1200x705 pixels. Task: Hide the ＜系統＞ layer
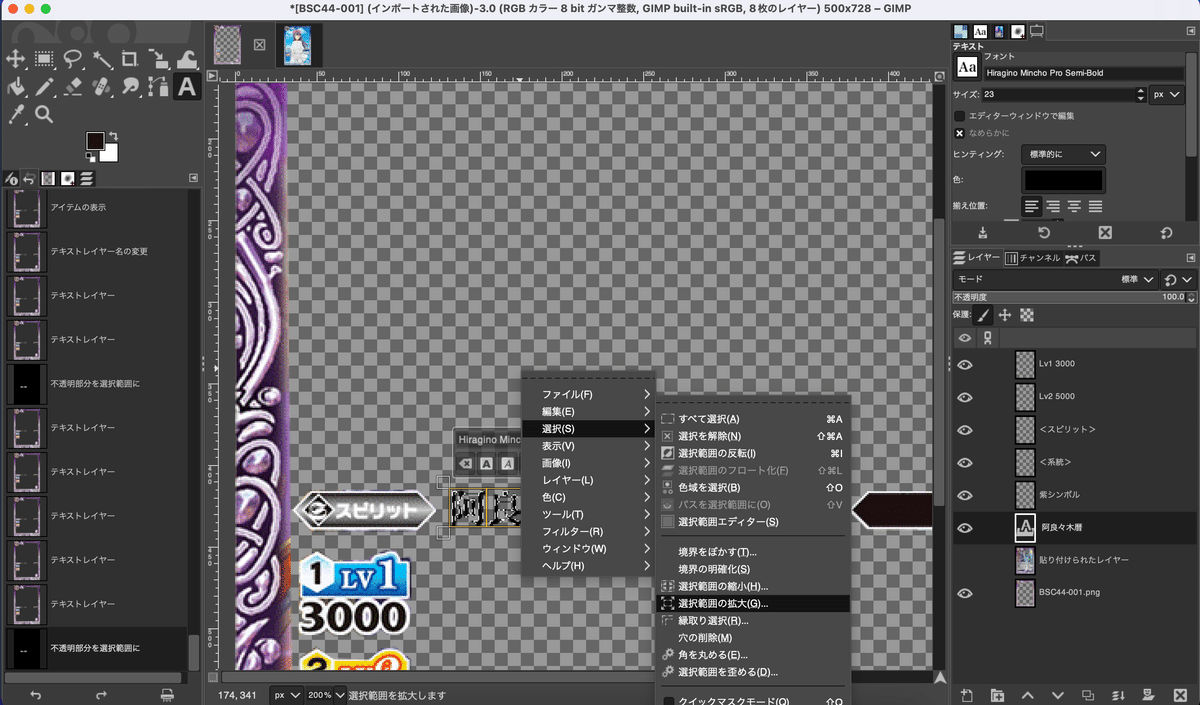(x=965, y=462)
